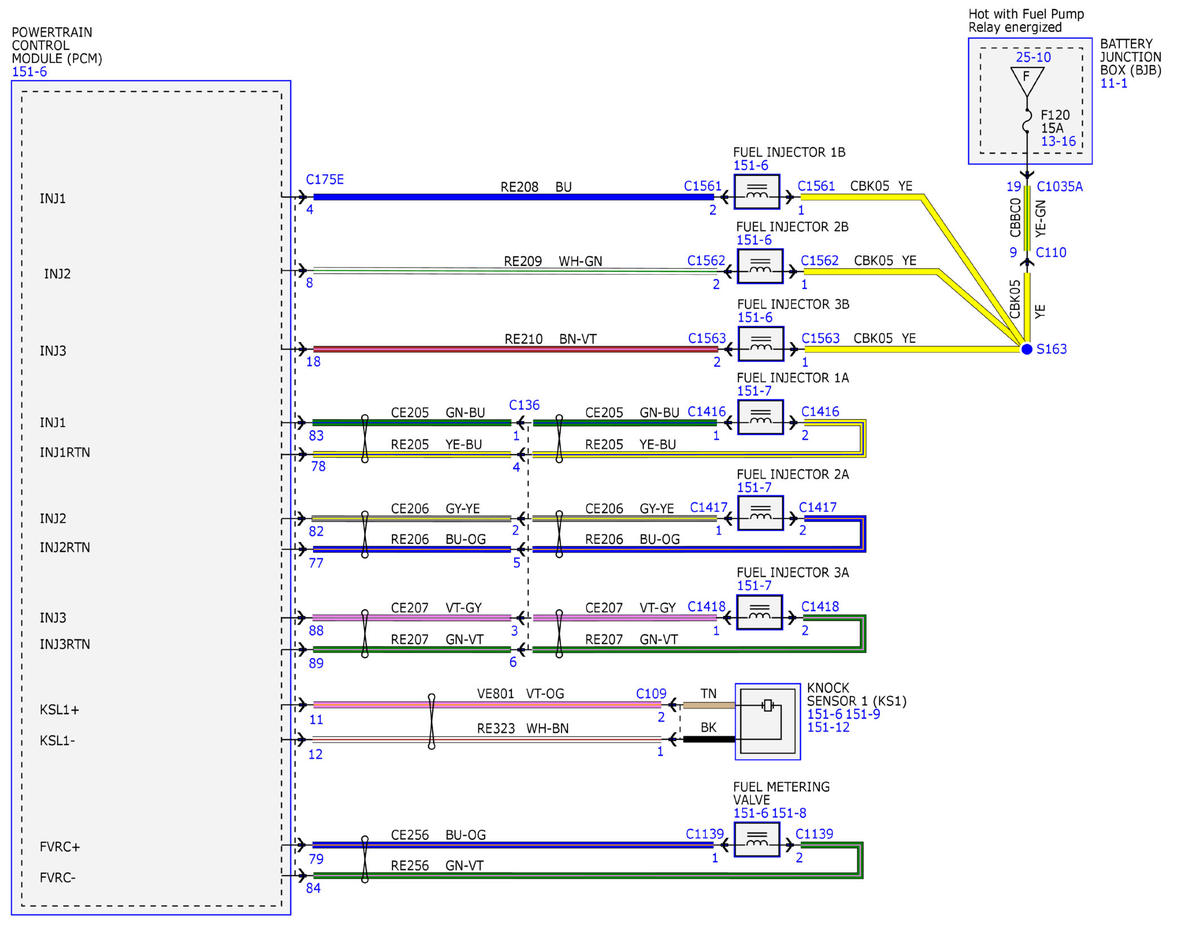Image resolution: width=1200 pixels, height=927 pixels.
Task: Open the 151-8 link under Fuel Metering Valve
Action: pyautogui.click(x=788, y=813)
